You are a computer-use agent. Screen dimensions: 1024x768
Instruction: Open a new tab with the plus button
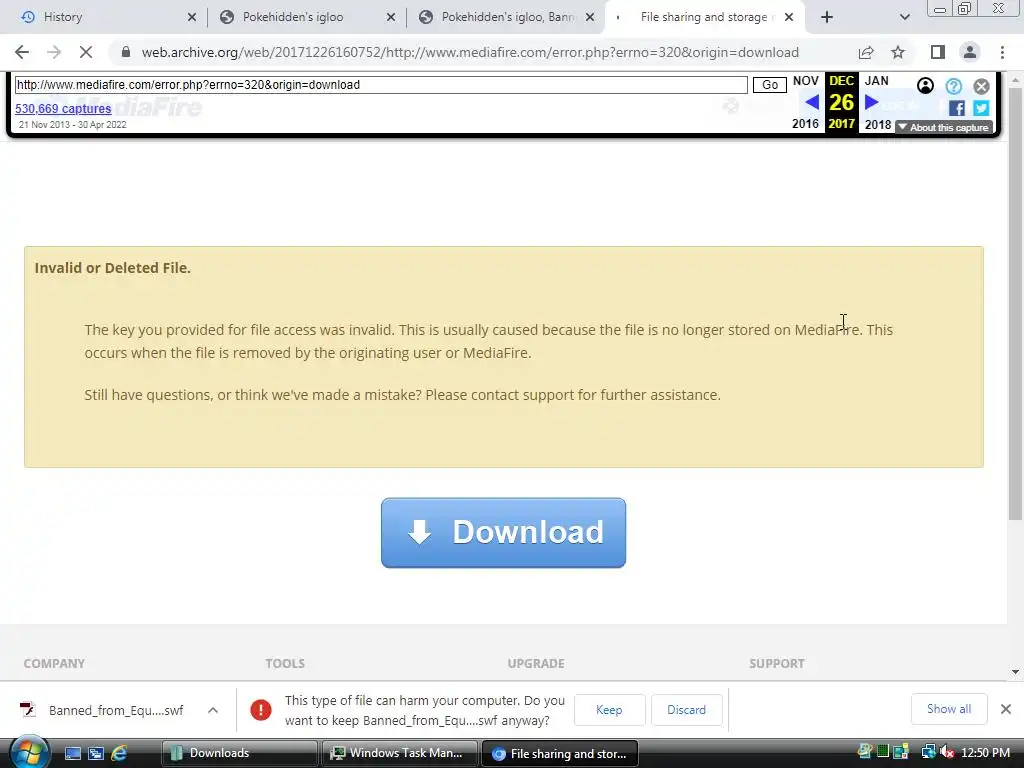827,17
